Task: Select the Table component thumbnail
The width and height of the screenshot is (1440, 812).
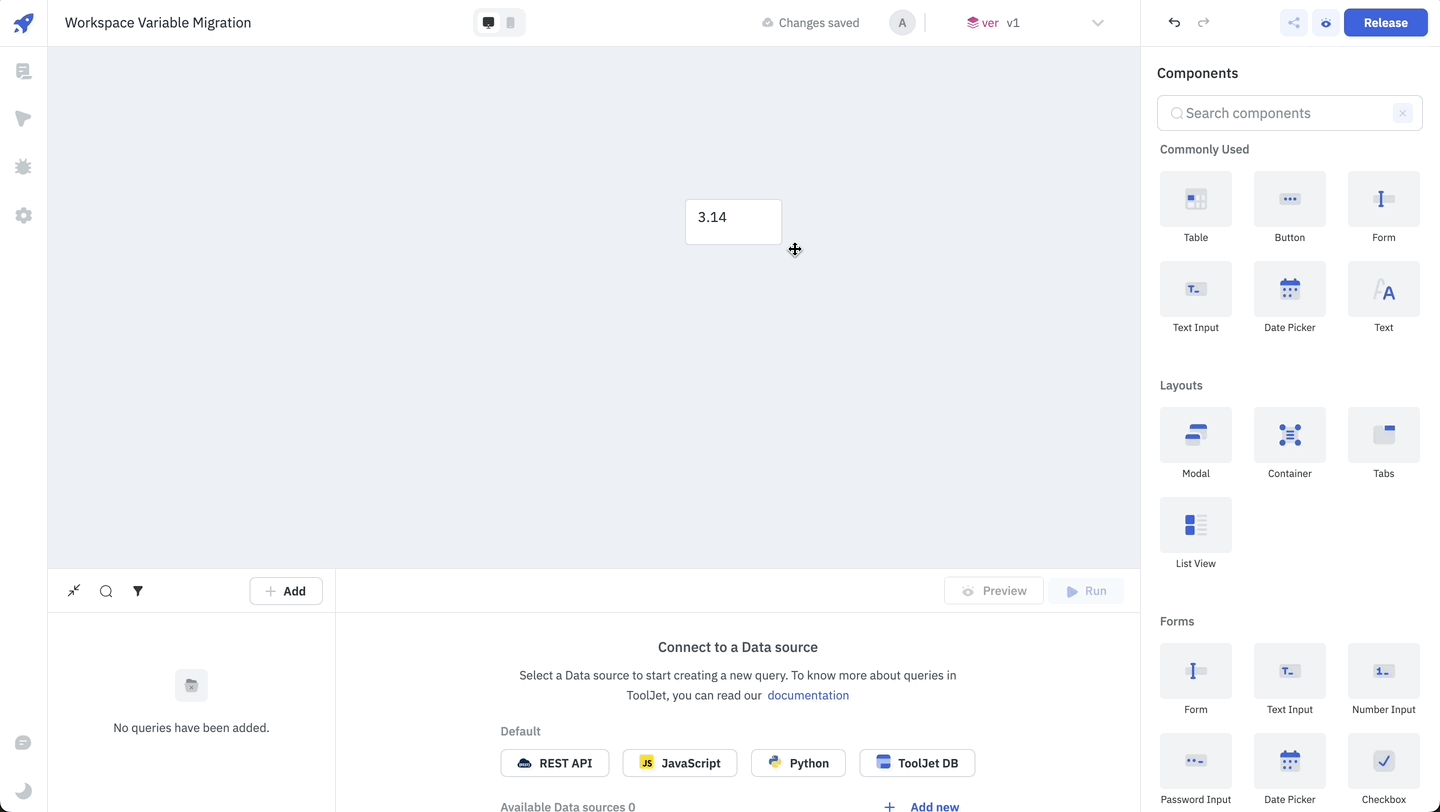Action: click(x=1195, y=199)
